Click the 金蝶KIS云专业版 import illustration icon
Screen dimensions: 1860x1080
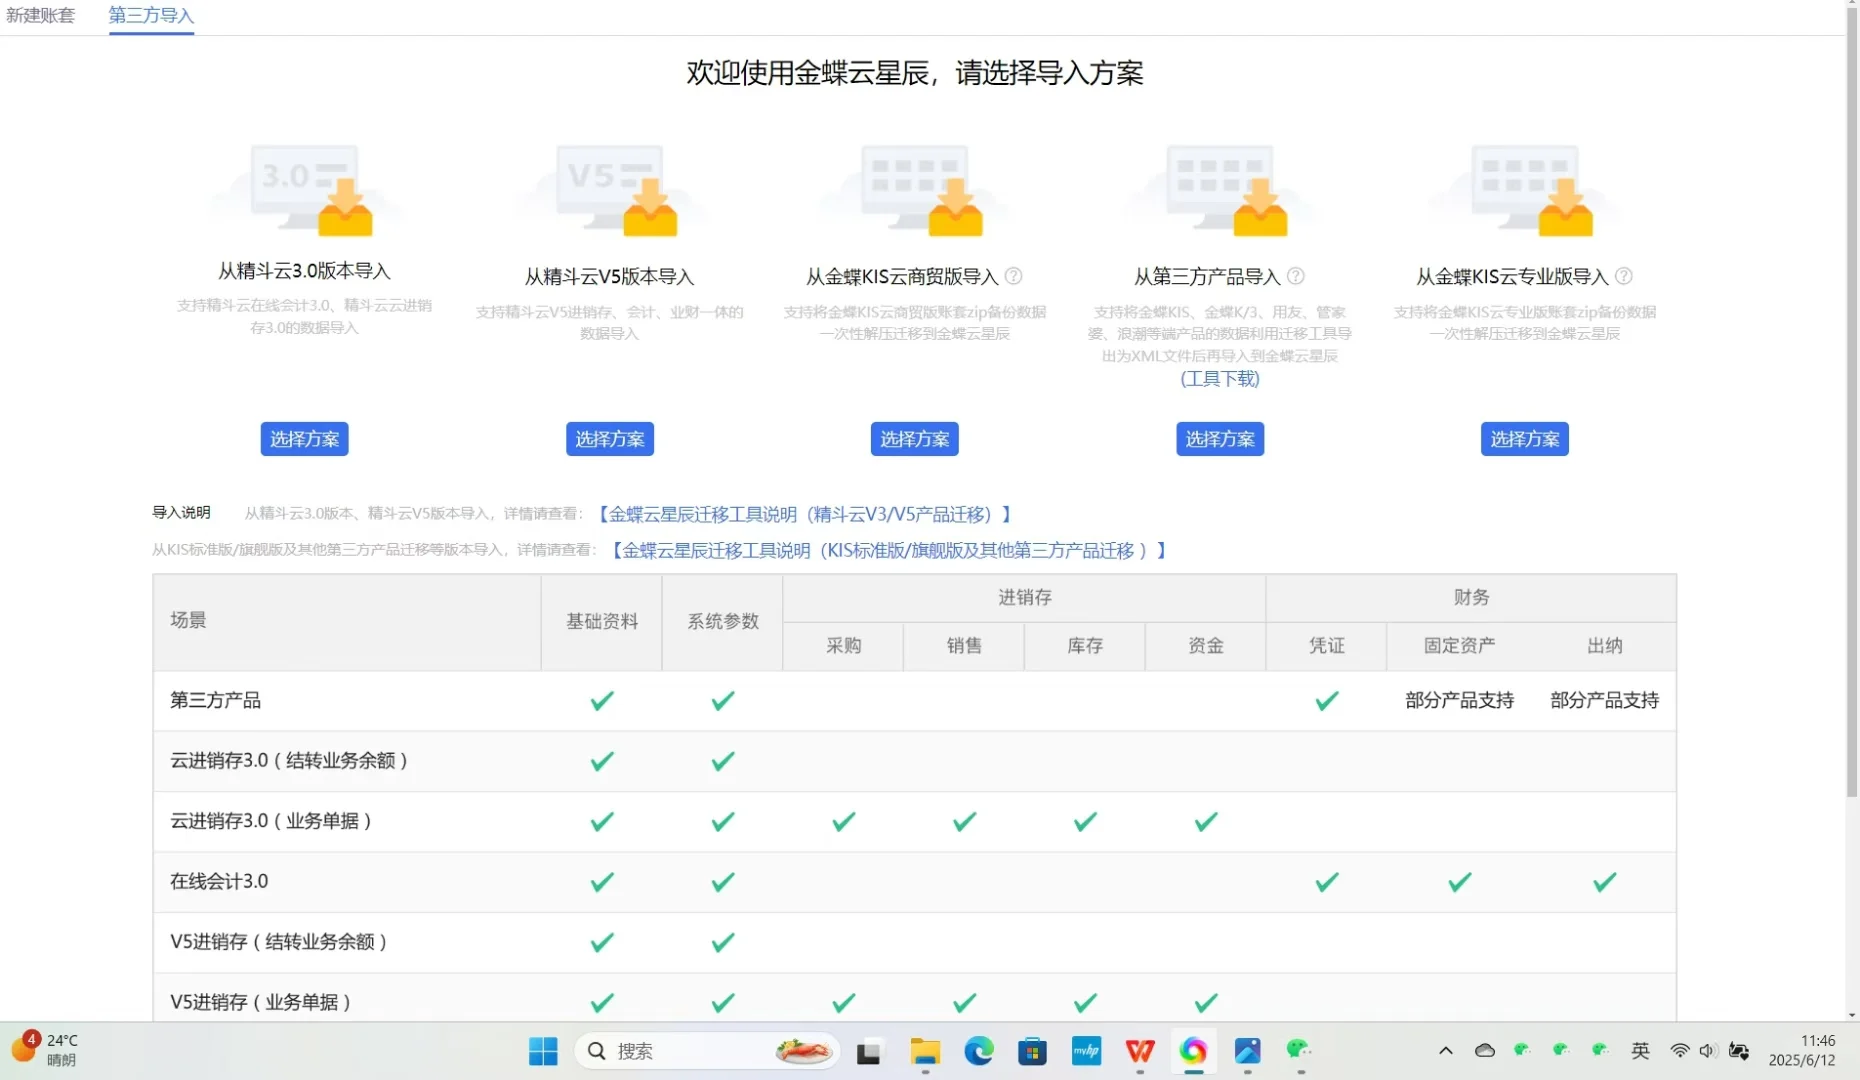(1524, 190)
